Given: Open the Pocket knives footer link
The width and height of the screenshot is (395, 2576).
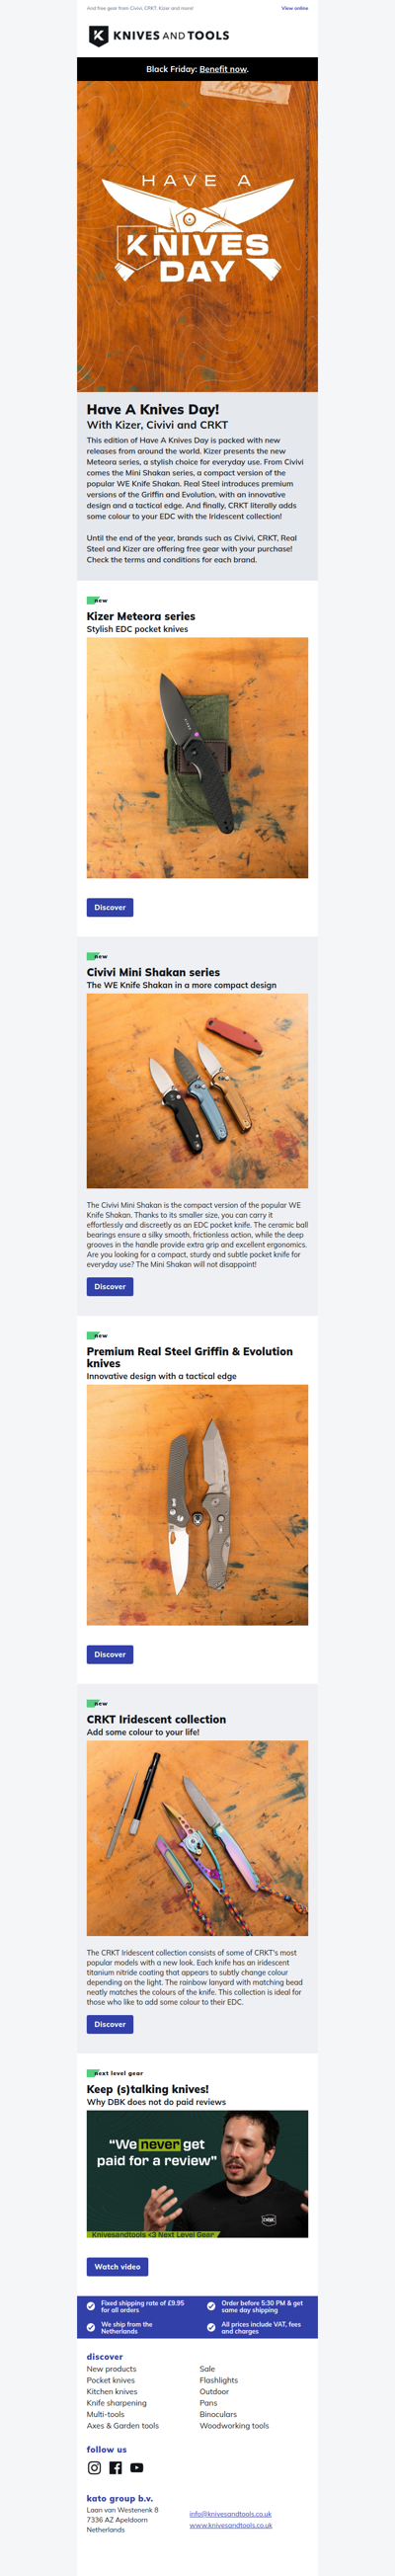Looking at the screenshot, I should (x=112, y=2380).
